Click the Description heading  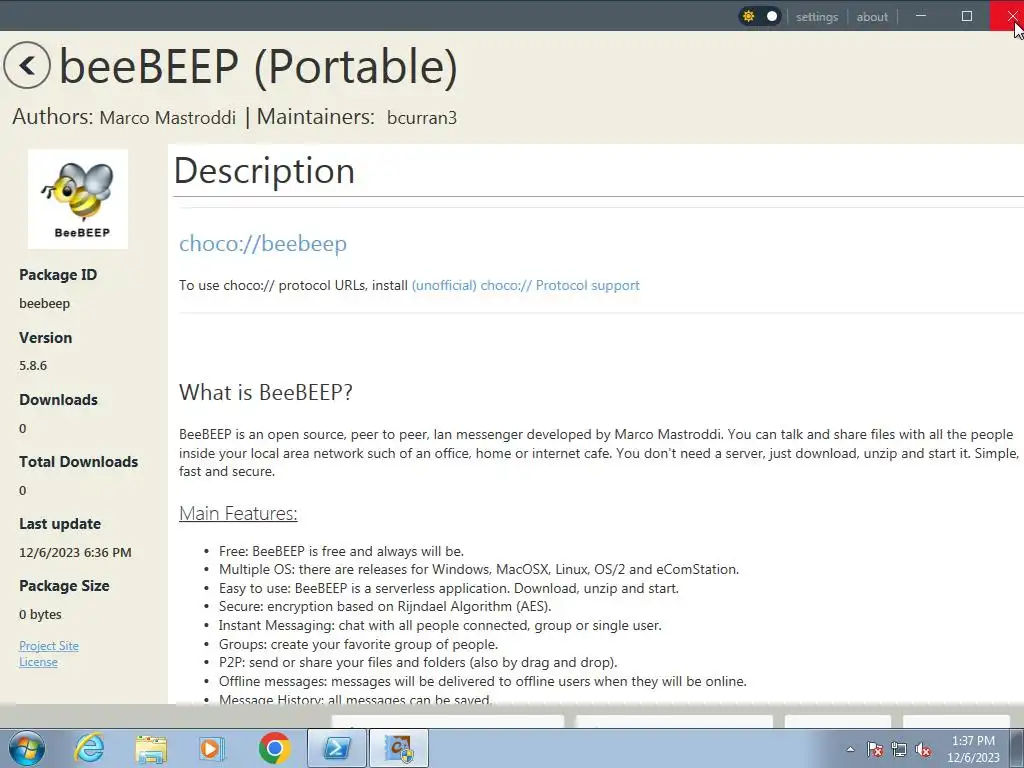(264, 171)
